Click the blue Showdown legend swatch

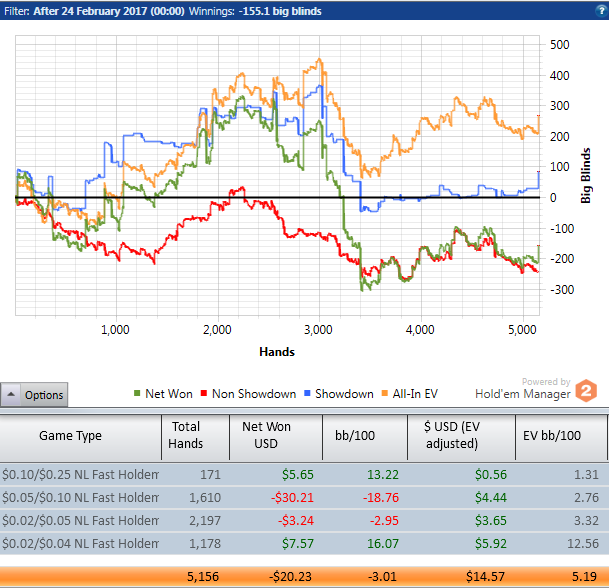pyautogui.click(x=307, y=393)
